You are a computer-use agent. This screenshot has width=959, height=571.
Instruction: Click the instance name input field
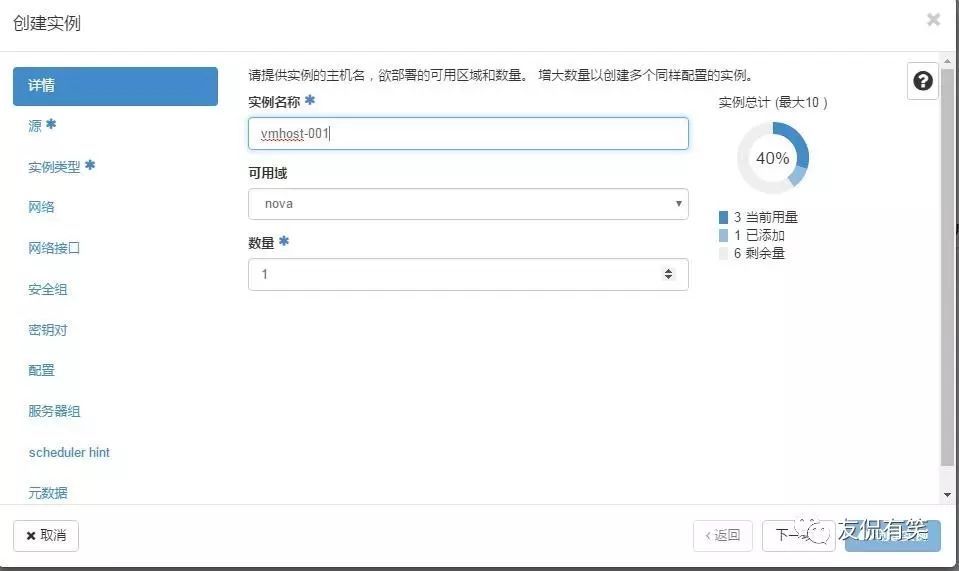(x=468, y=133)
